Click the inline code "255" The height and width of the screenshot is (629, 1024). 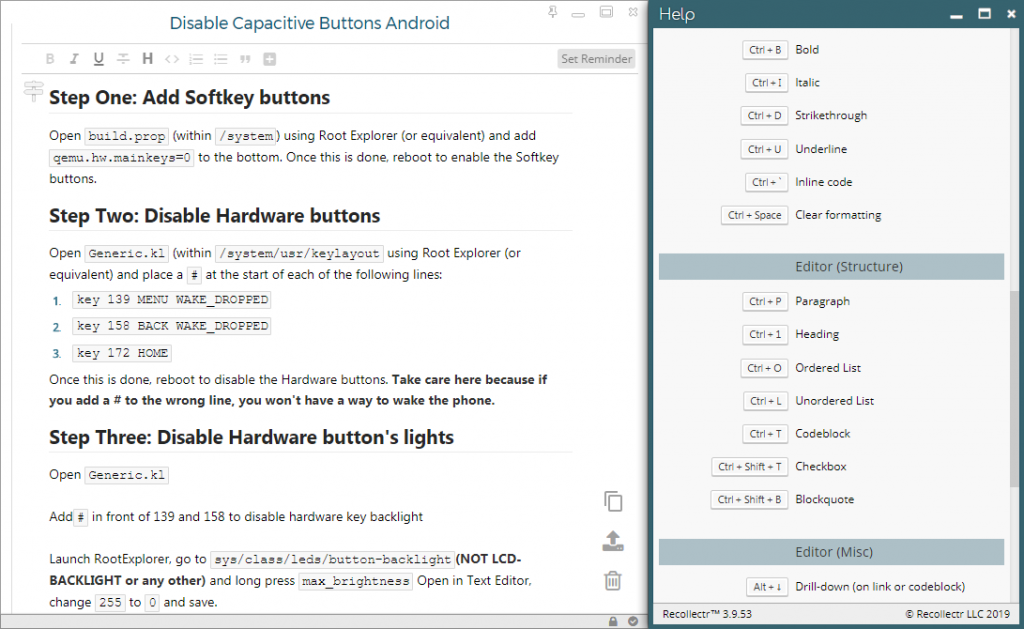[110, 602]
